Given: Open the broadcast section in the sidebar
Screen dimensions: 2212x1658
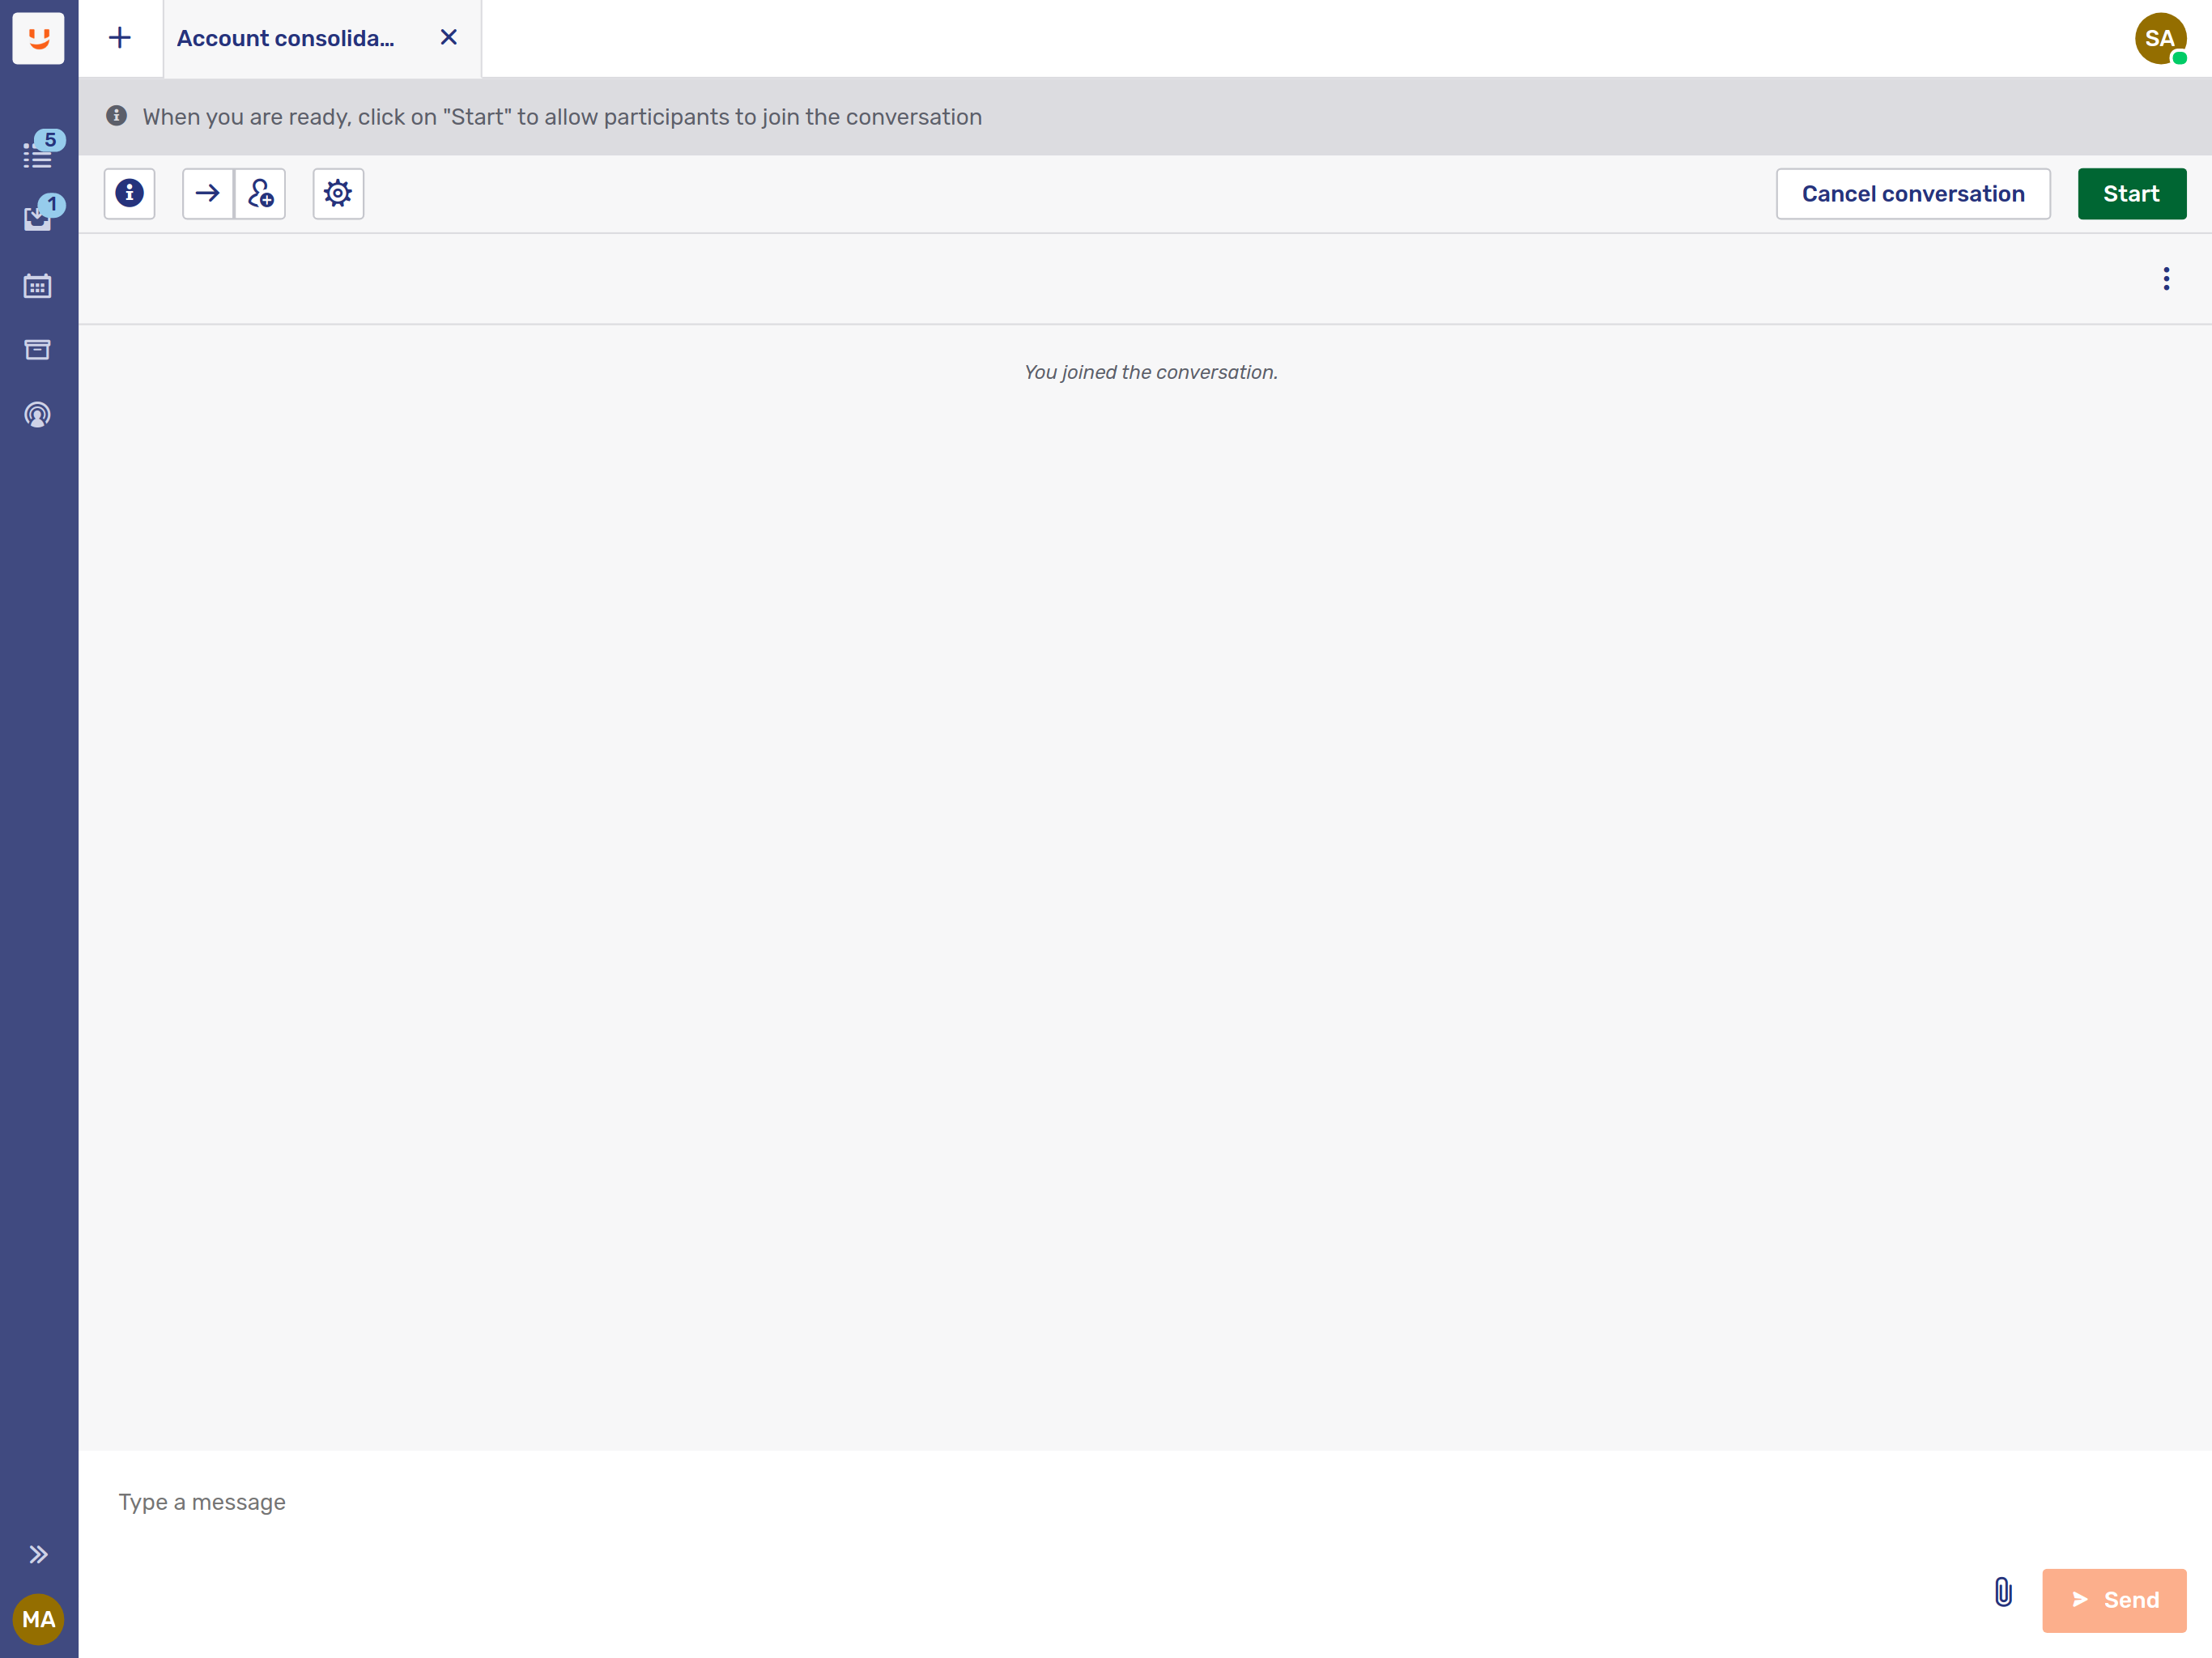Looking at the screenshot, I should pos(37,415).
